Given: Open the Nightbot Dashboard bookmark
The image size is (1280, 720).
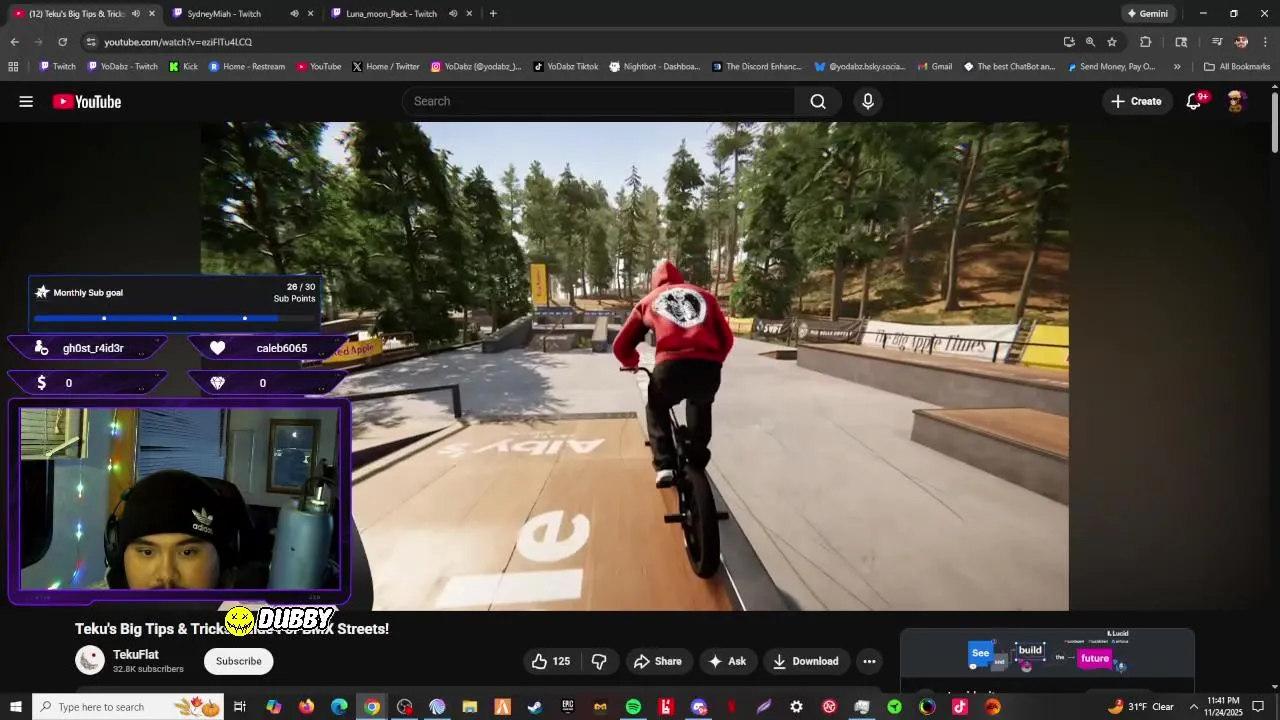Looking at the screenshot, I should (654, 67).
